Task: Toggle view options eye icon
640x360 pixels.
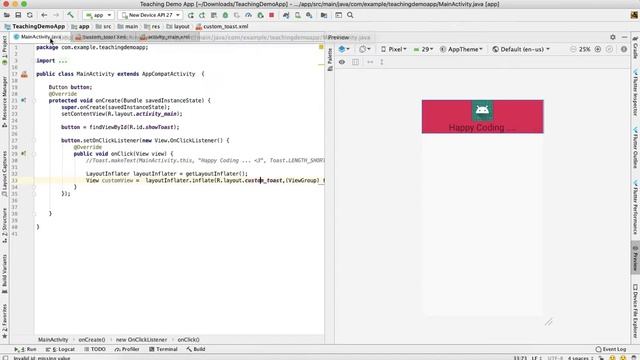Action: 342,62
